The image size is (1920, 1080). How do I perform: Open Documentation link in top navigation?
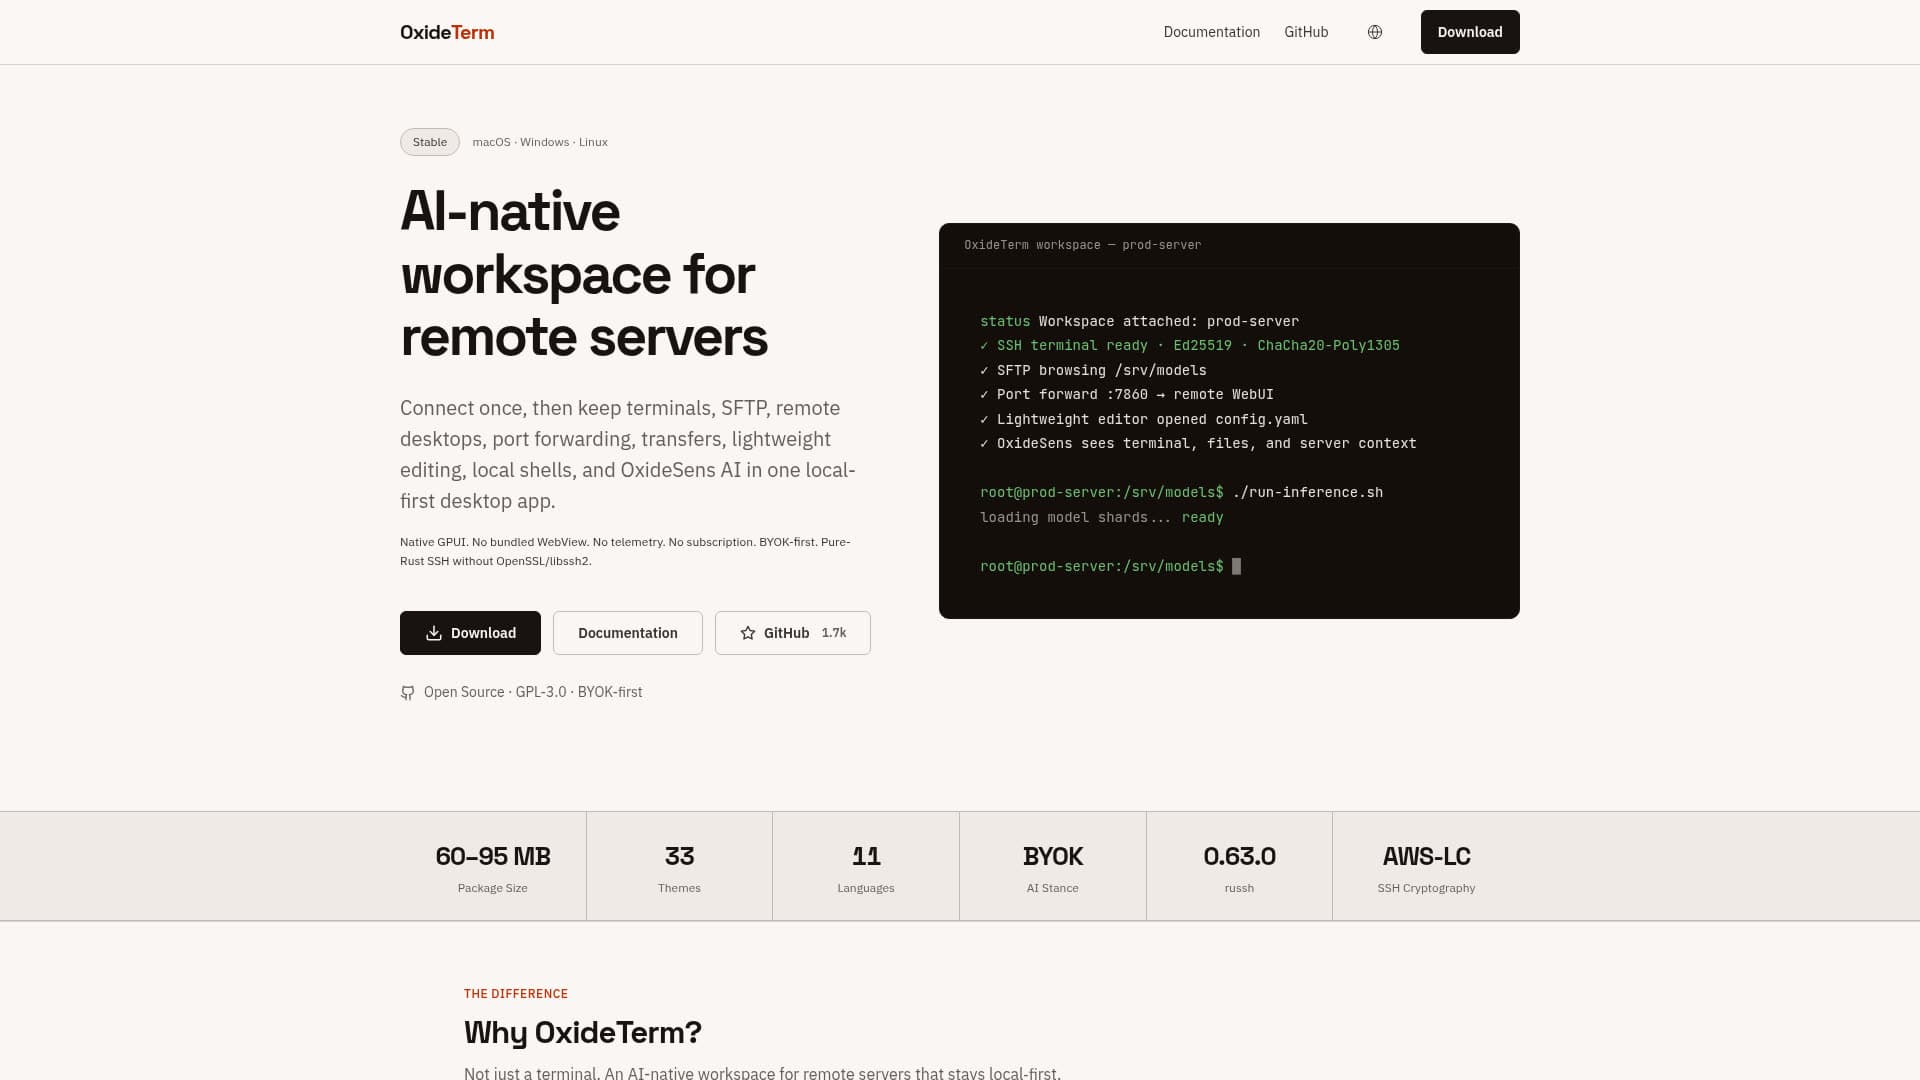pos(1211,32)
